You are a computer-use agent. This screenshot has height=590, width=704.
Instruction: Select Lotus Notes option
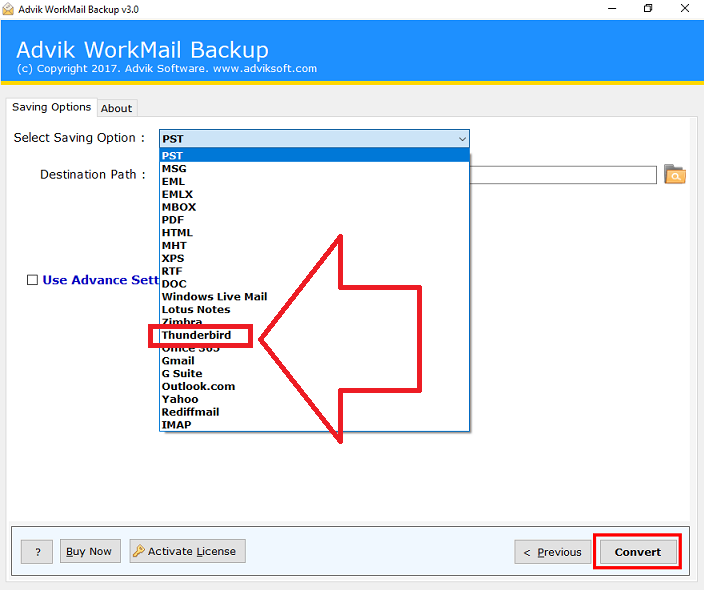tap(314, 309)
